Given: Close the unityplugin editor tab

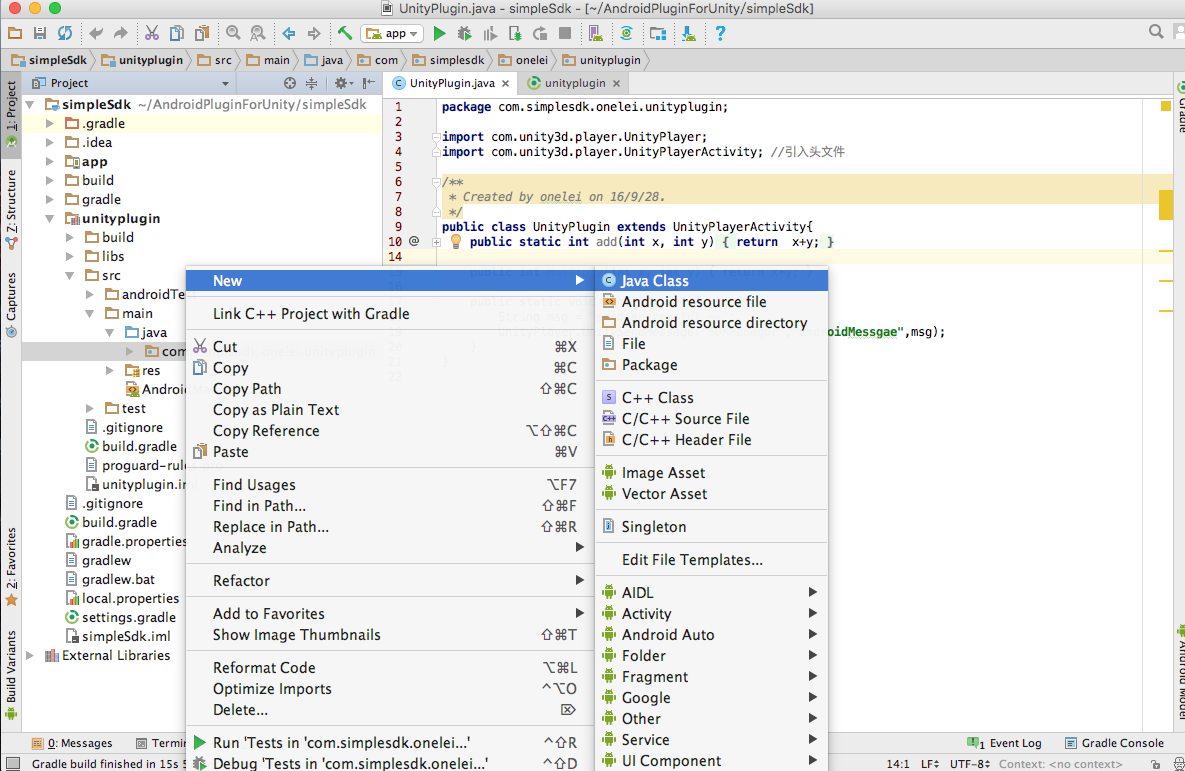Looking at the screenshot, I should point(617,83).
